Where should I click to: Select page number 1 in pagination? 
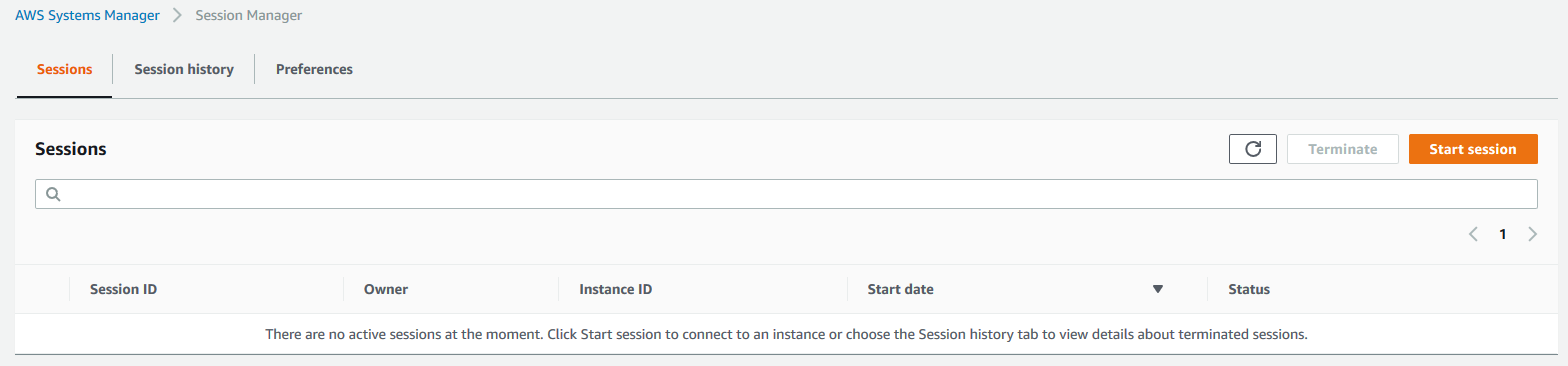[1502, 234]
